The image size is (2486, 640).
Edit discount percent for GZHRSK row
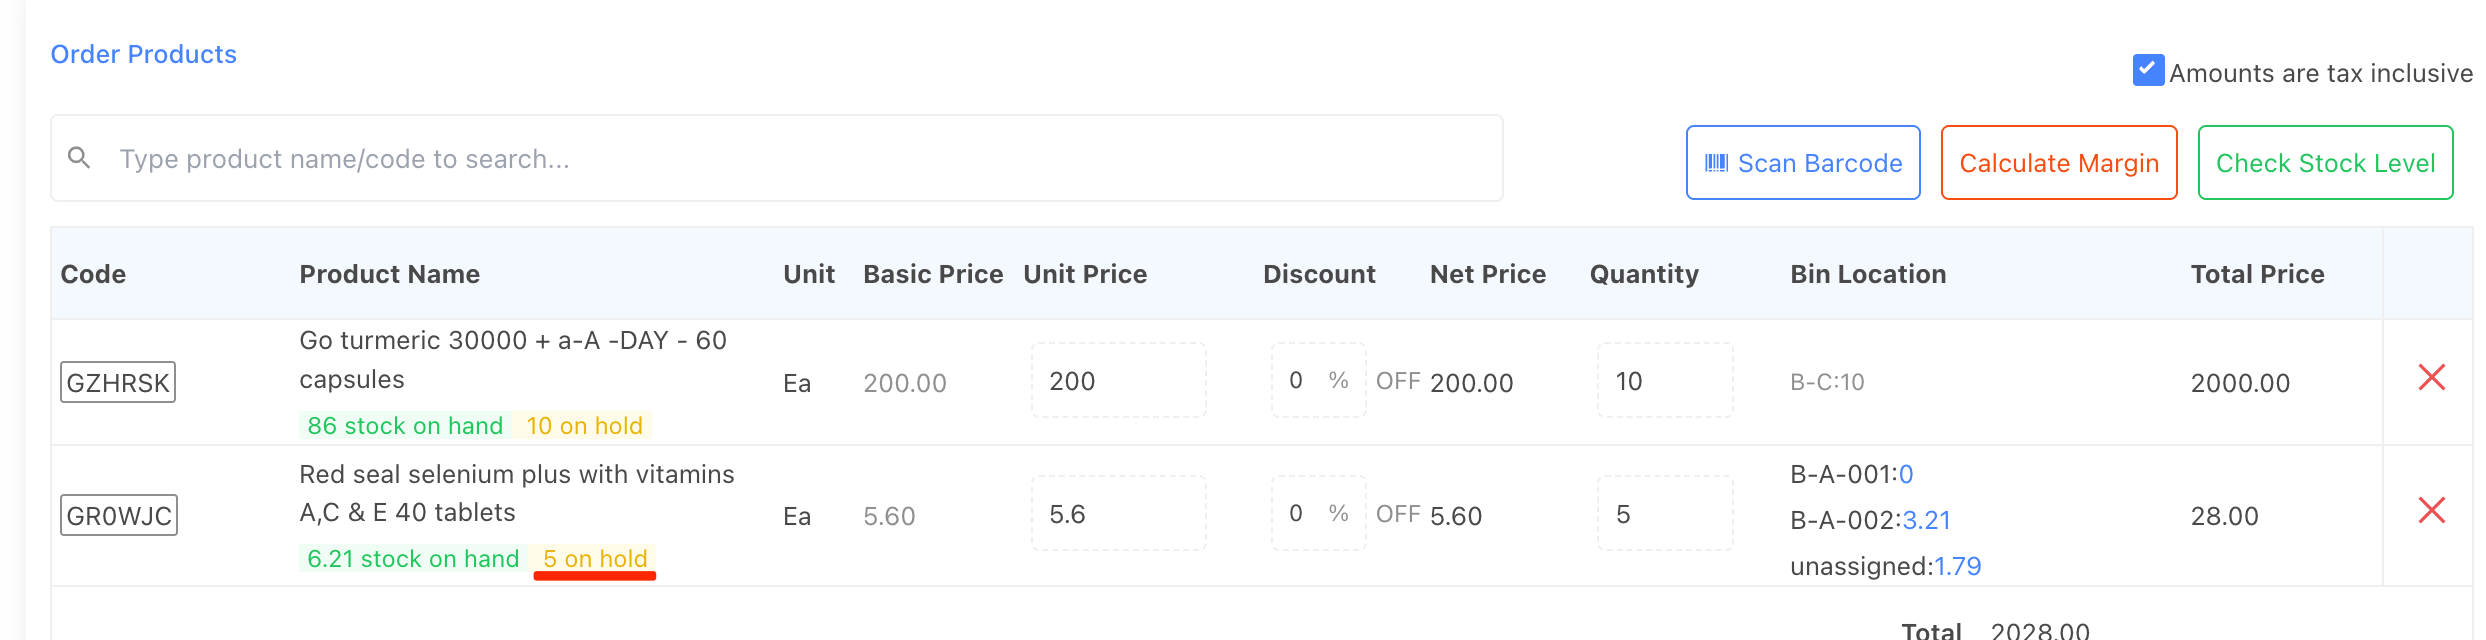click(x=1298, y=381)
